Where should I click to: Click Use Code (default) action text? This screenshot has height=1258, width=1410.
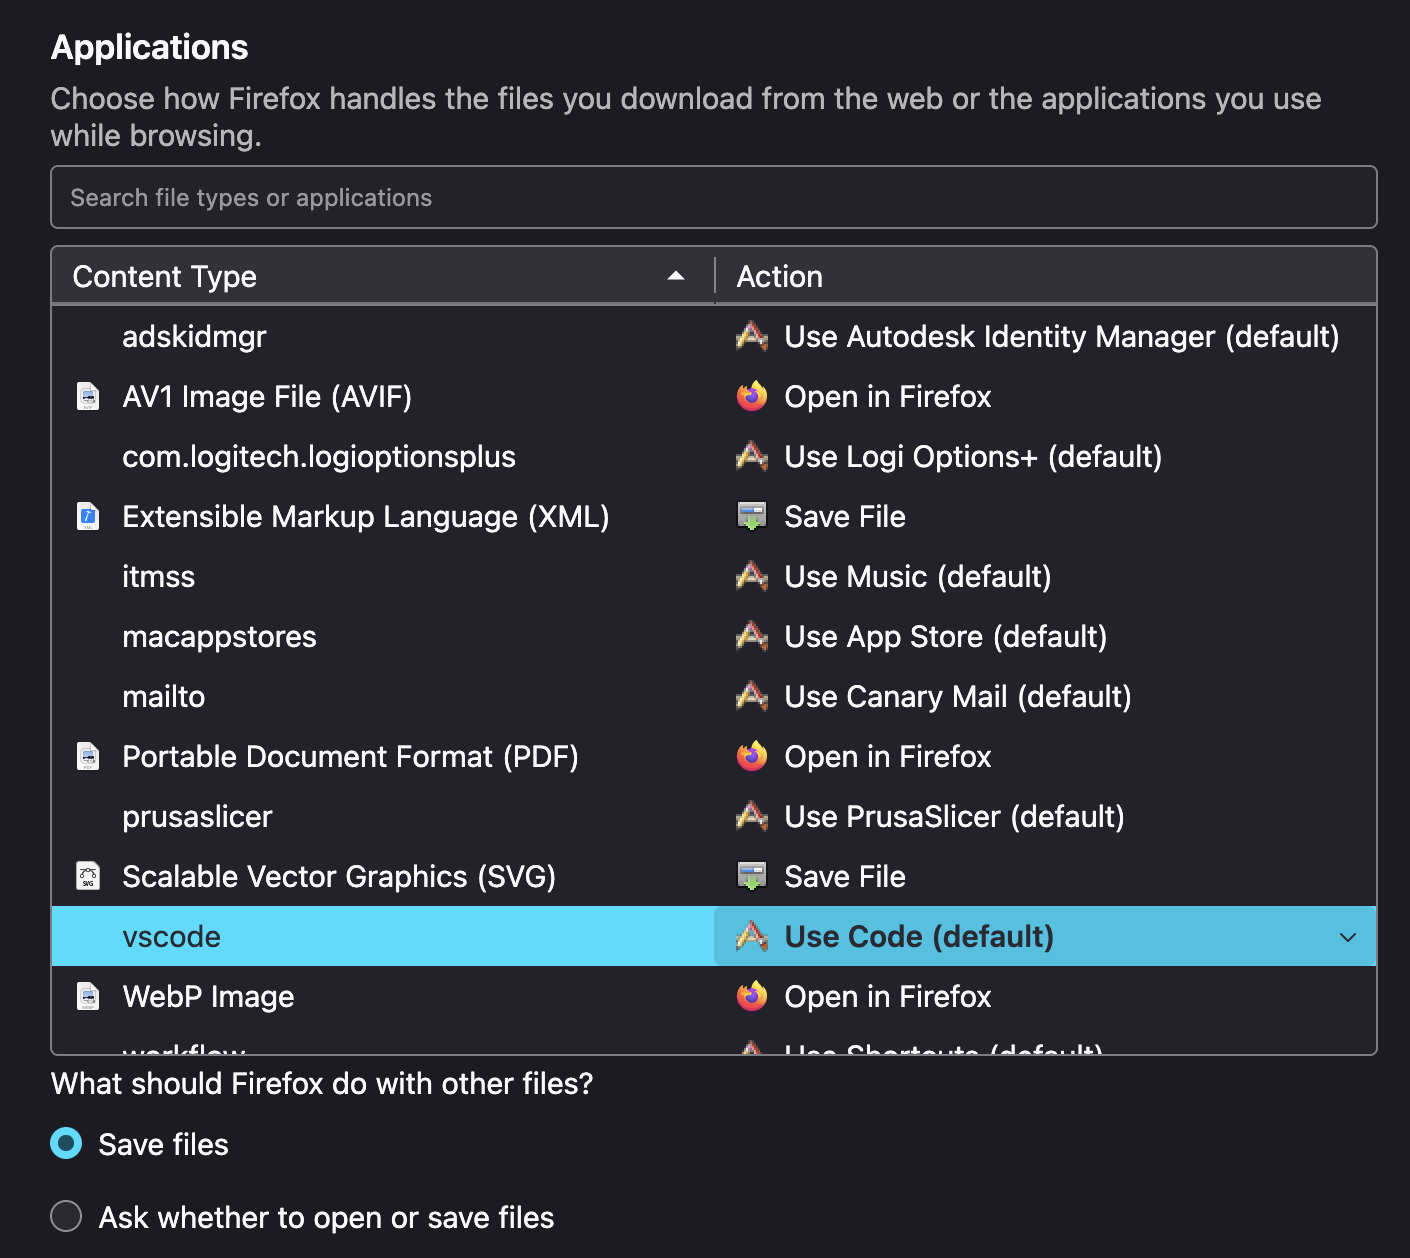(x=919, y=937)
